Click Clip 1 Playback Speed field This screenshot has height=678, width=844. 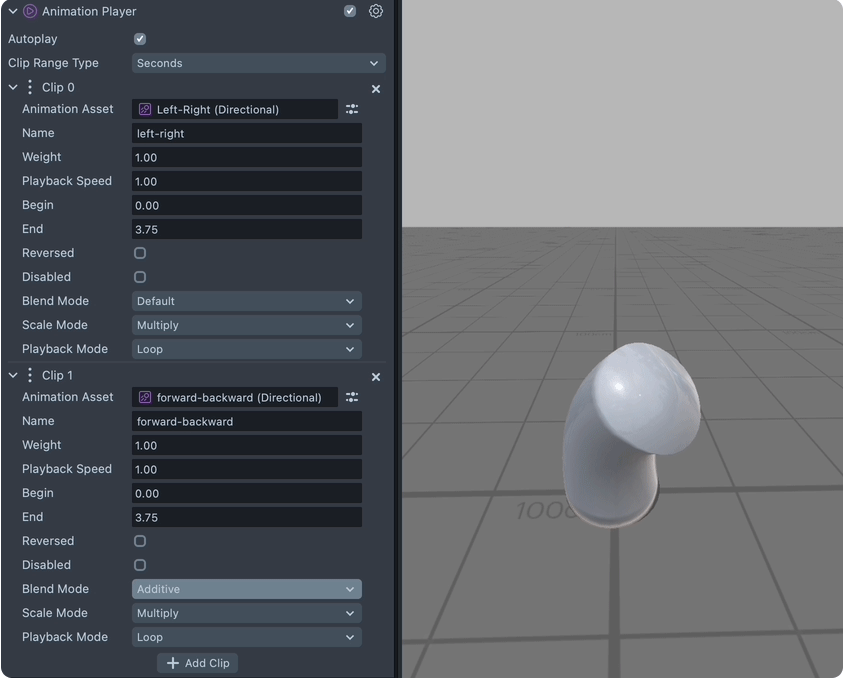(246, 469)
